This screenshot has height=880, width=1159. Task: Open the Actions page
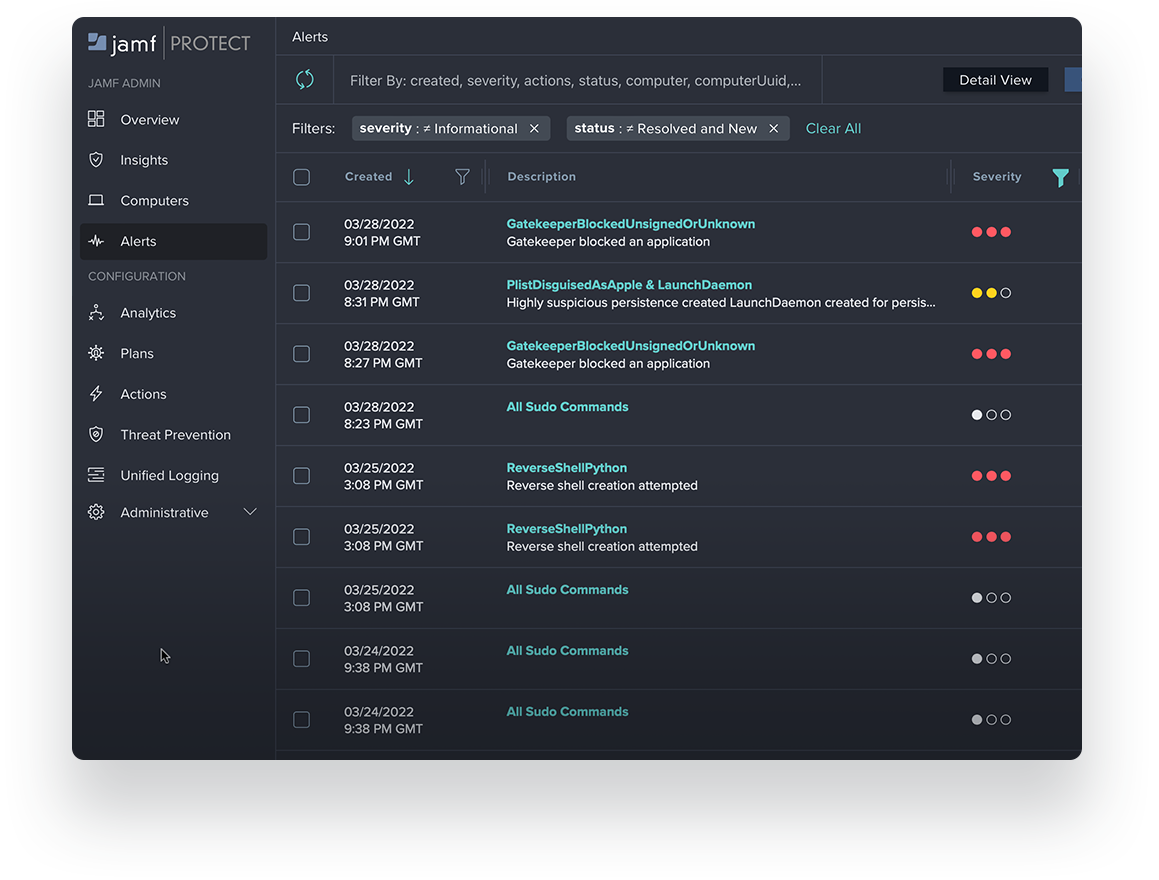[143, 395]
